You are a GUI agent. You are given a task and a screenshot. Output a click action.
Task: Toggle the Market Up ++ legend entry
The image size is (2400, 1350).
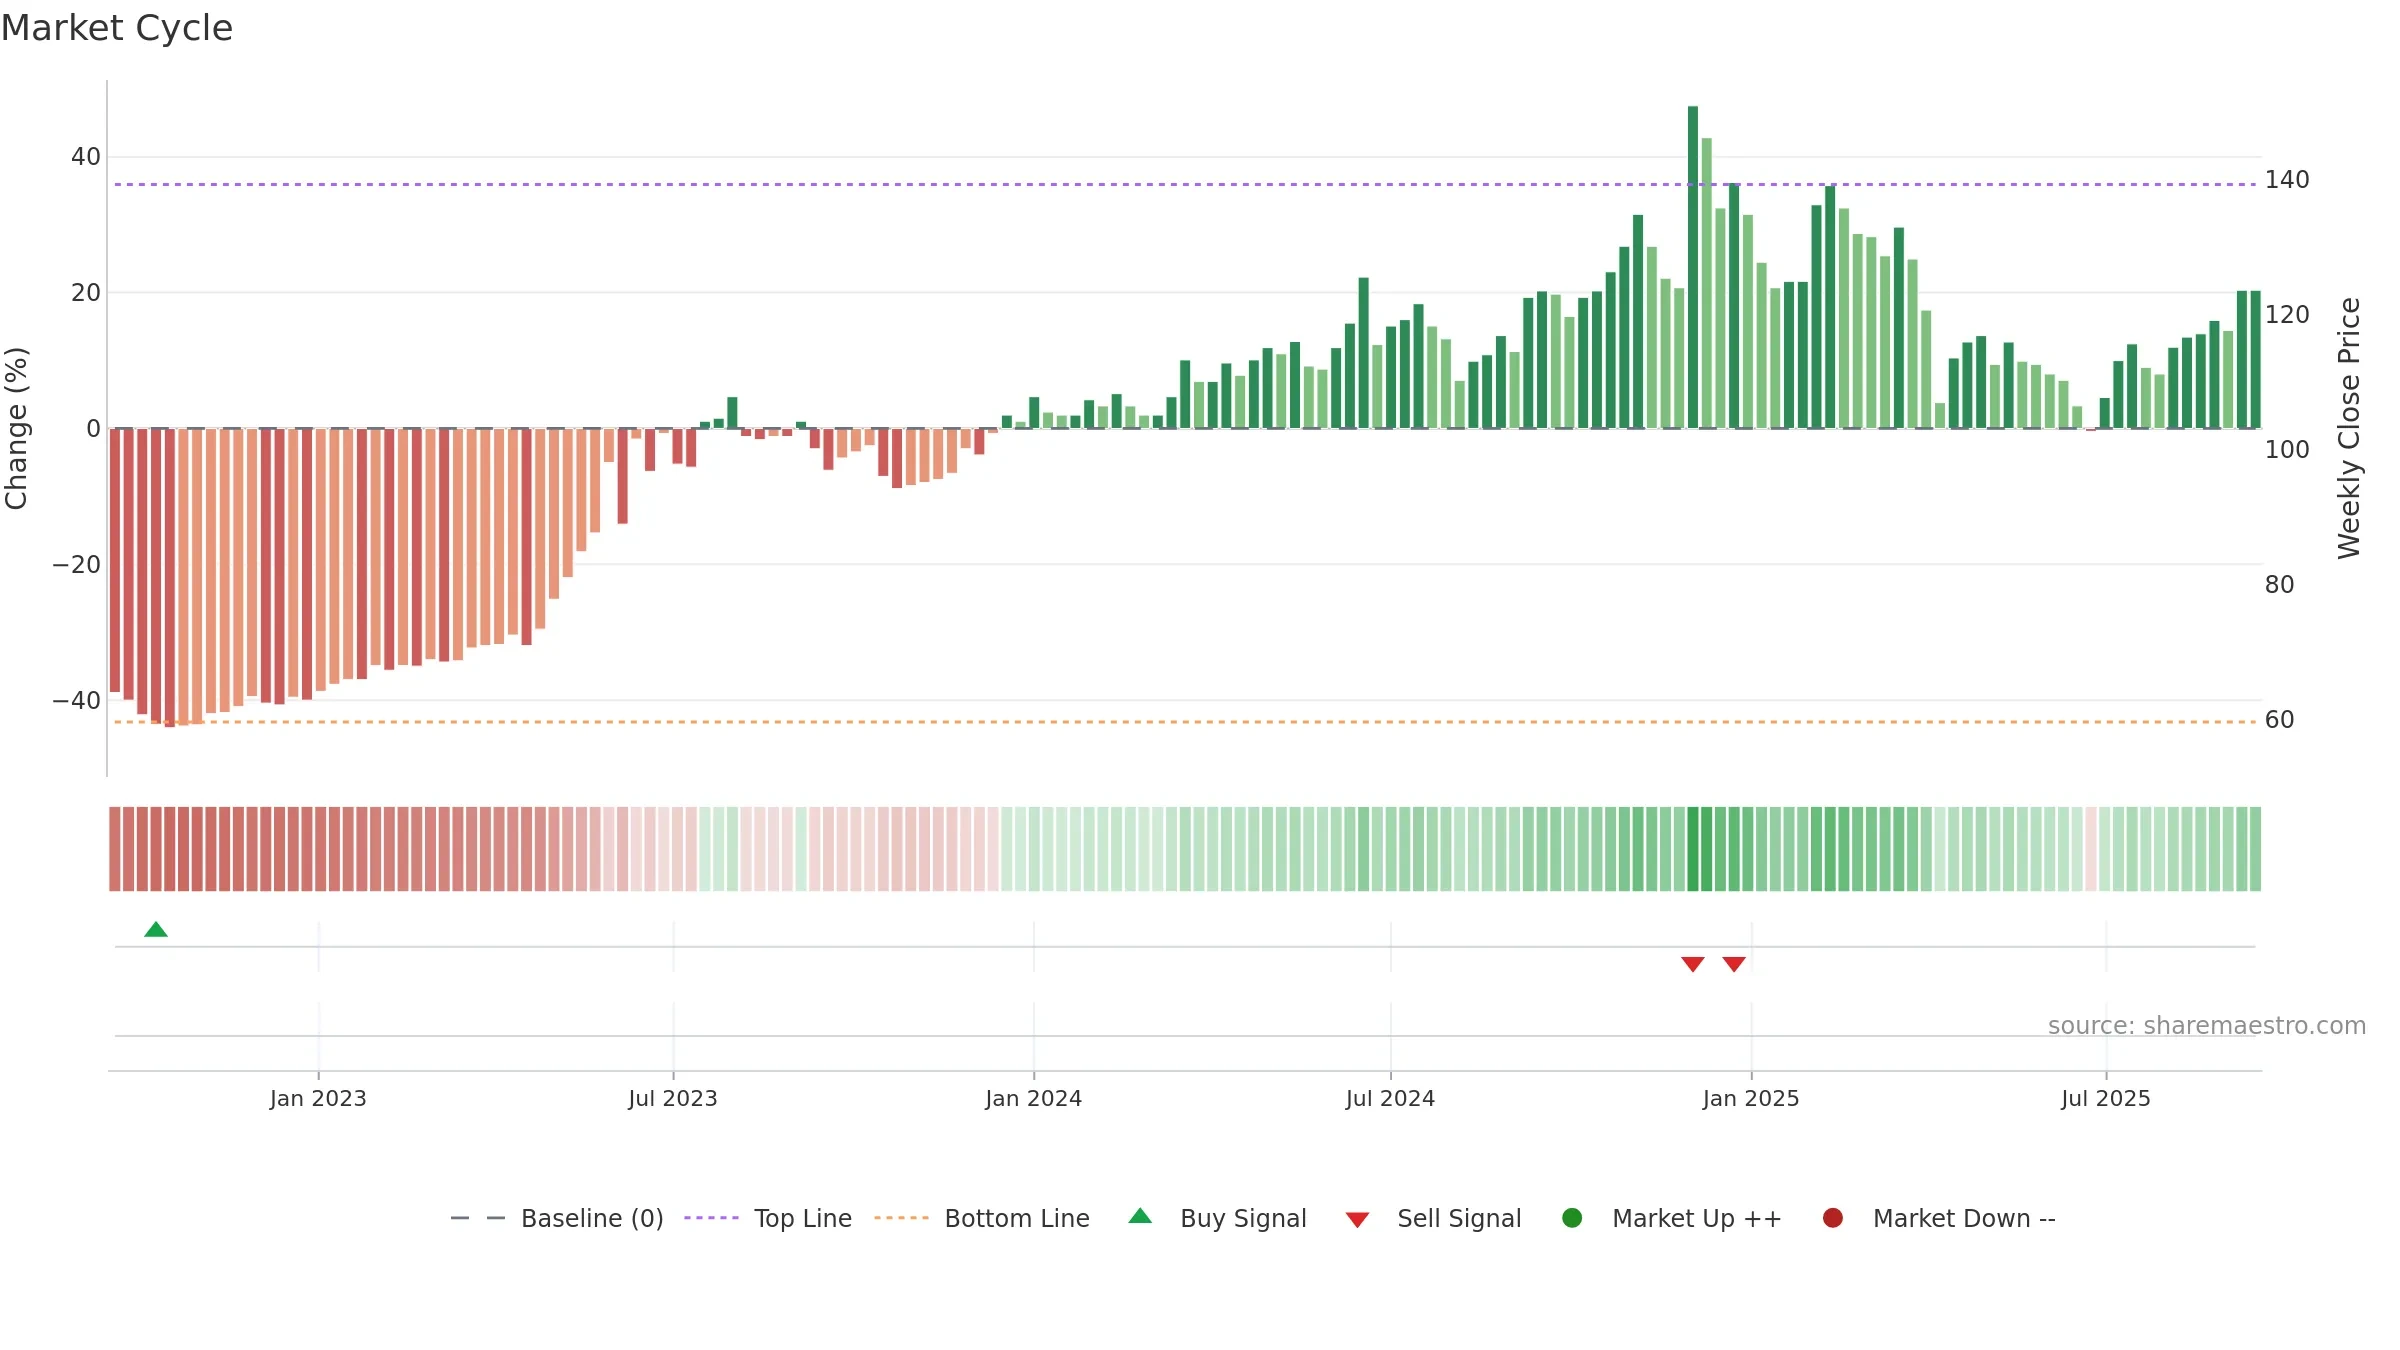tap(1671, 1218)
